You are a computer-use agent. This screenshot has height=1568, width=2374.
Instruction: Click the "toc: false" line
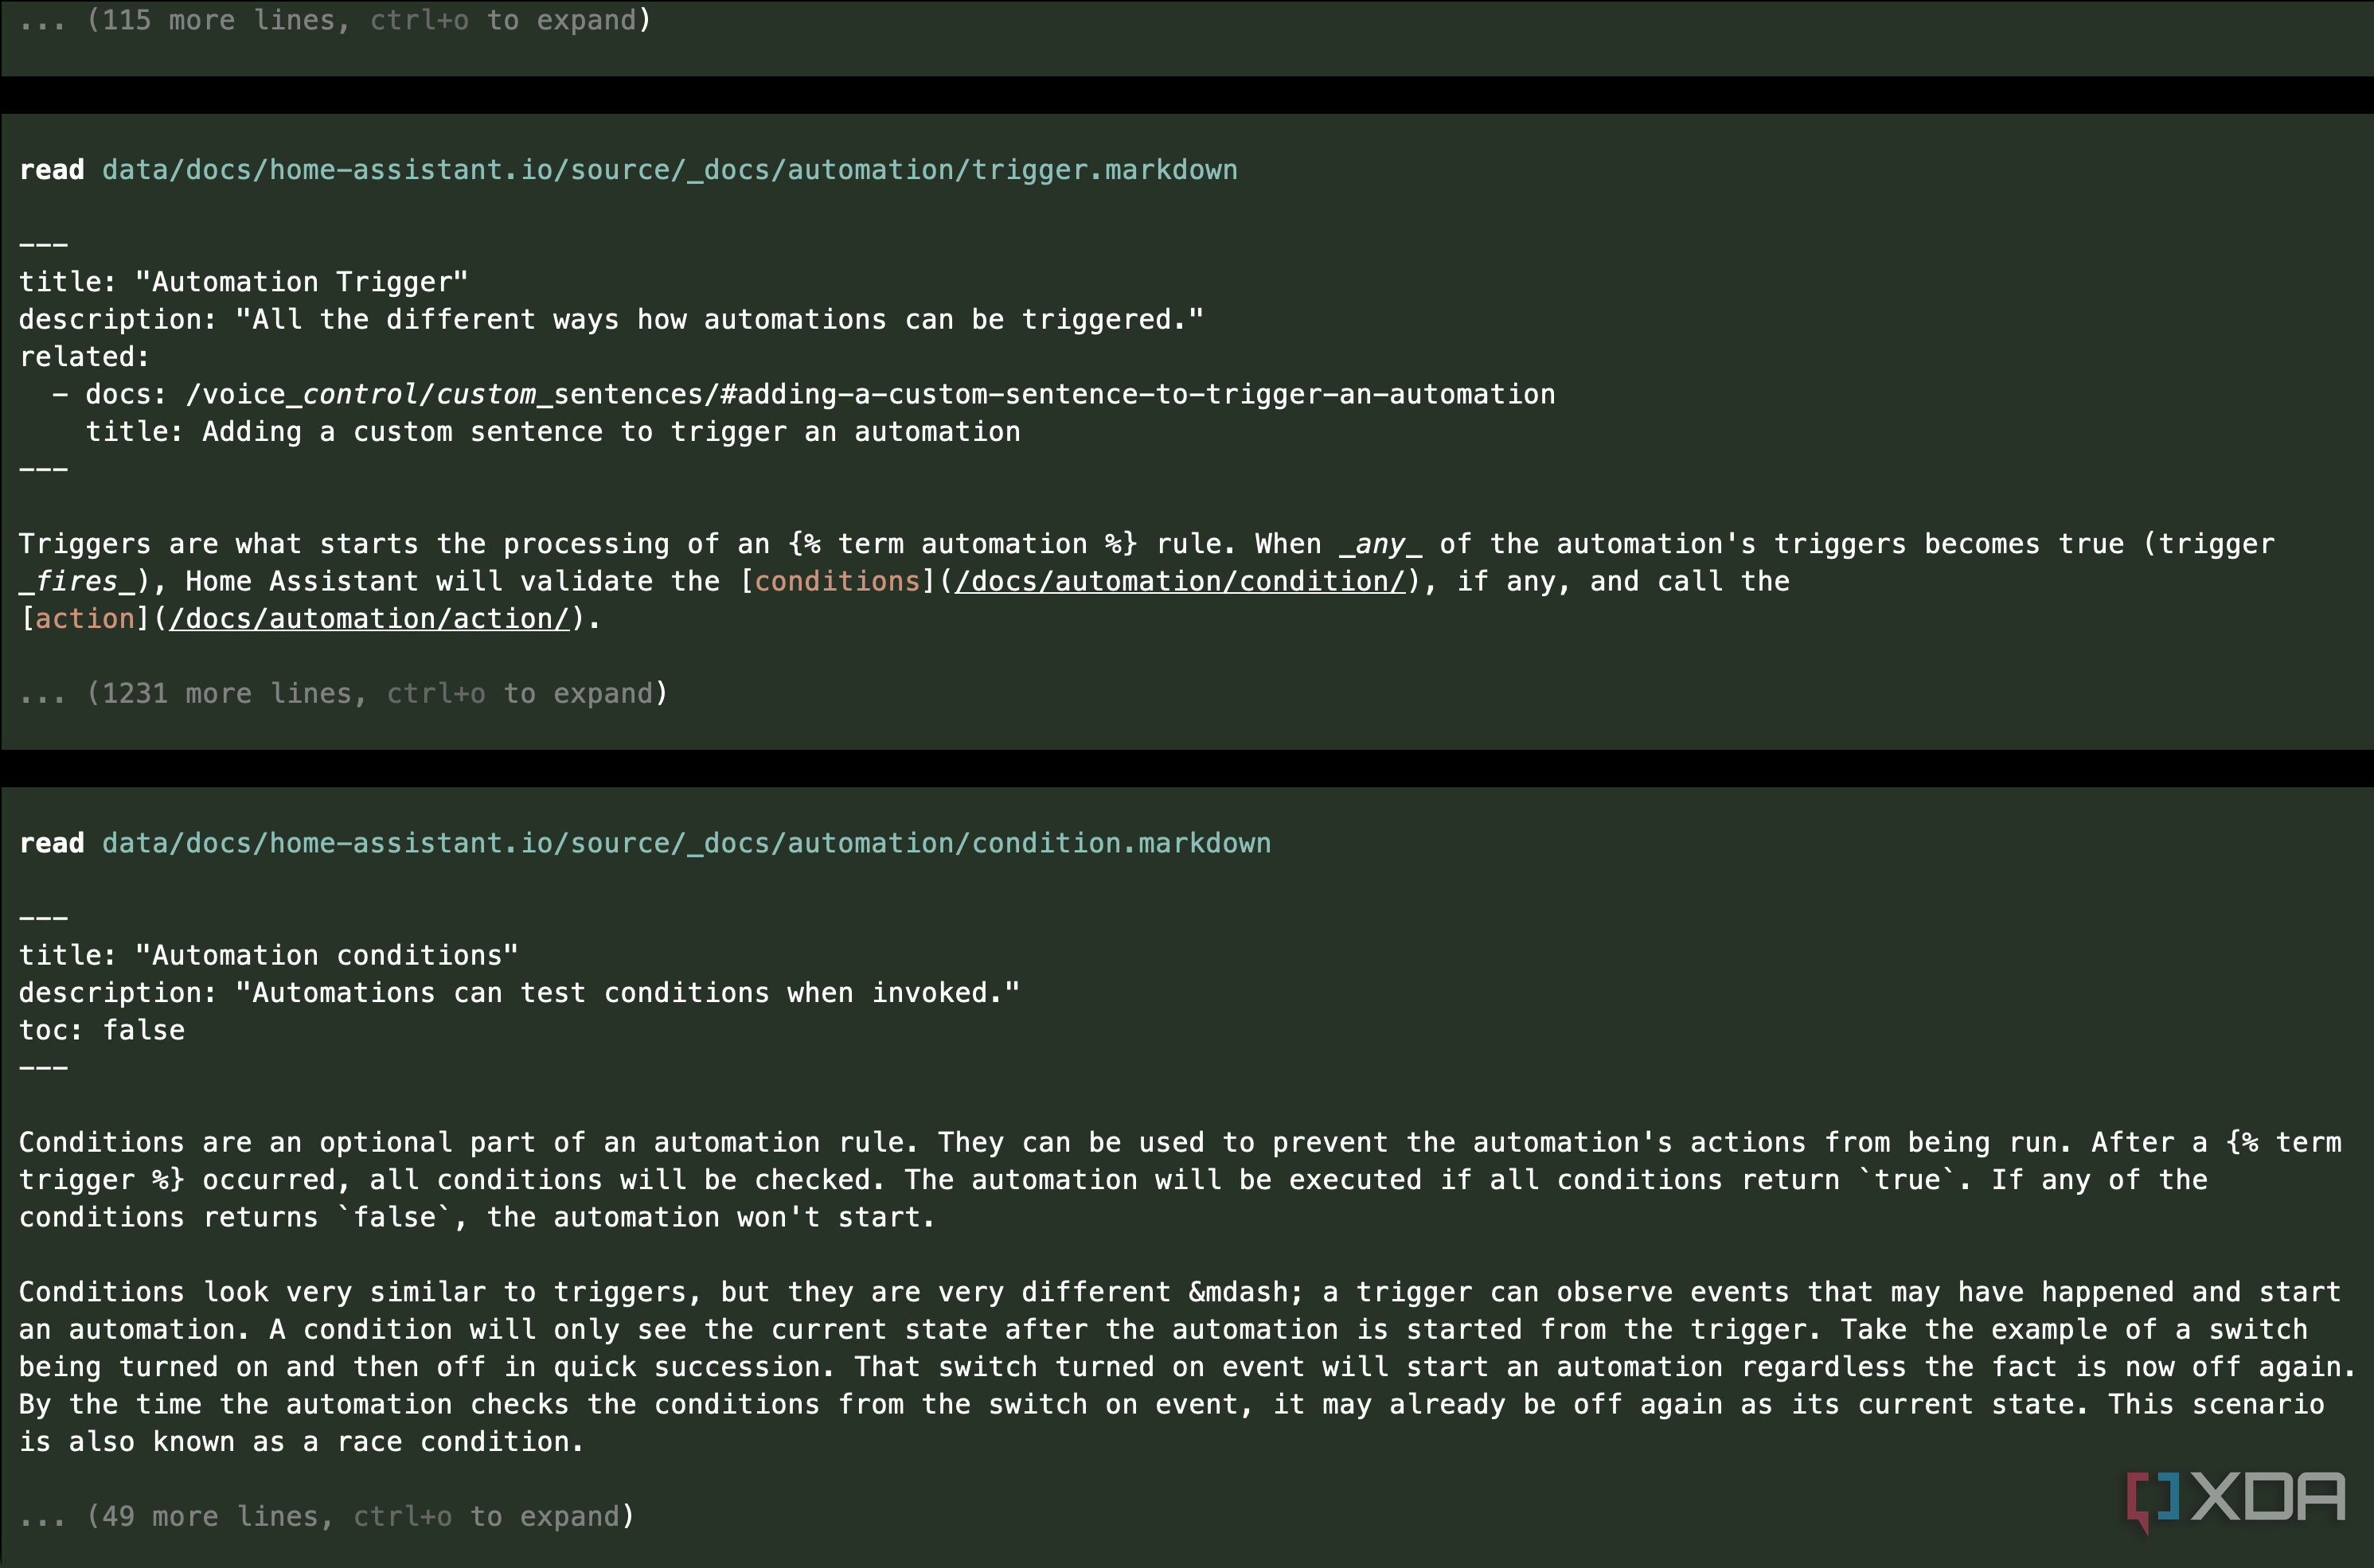pos(102,1030)
